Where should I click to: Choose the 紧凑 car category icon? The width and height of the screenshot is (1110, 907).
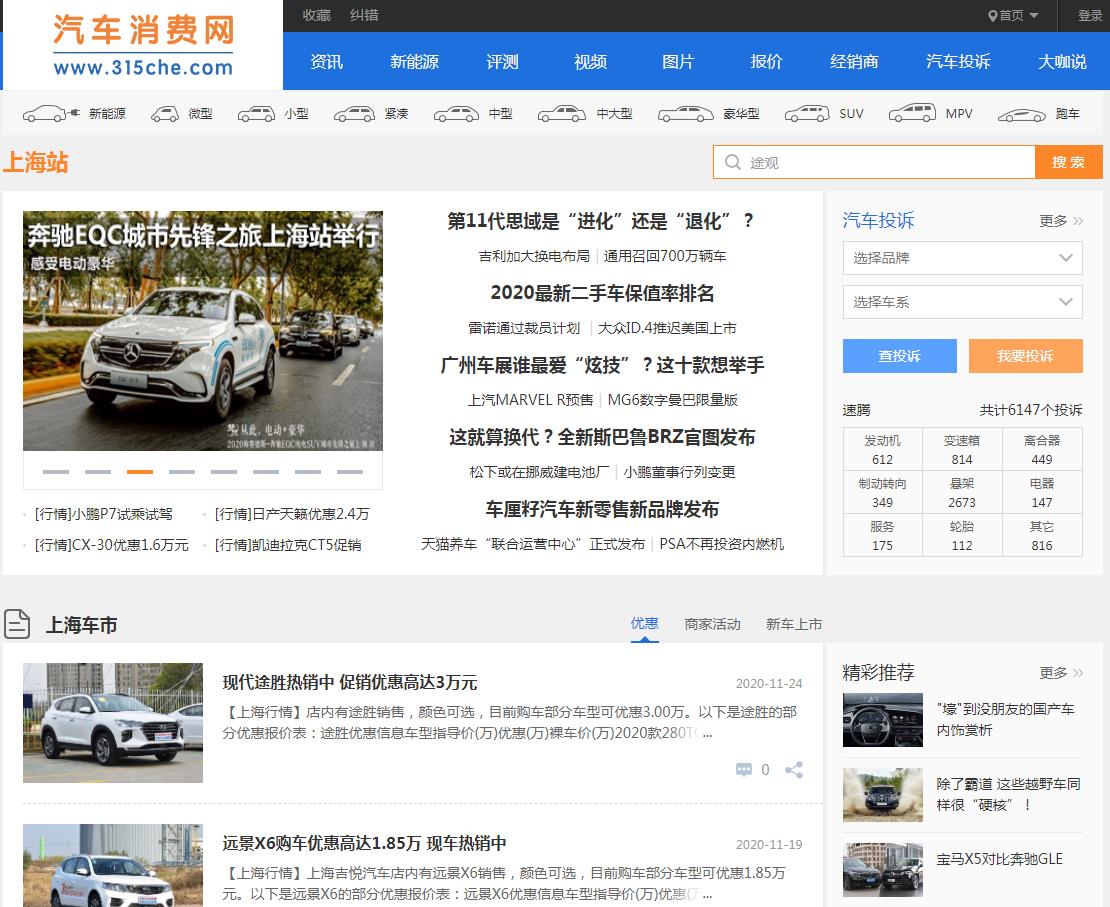pyautogui.click(x=354, y=113)
